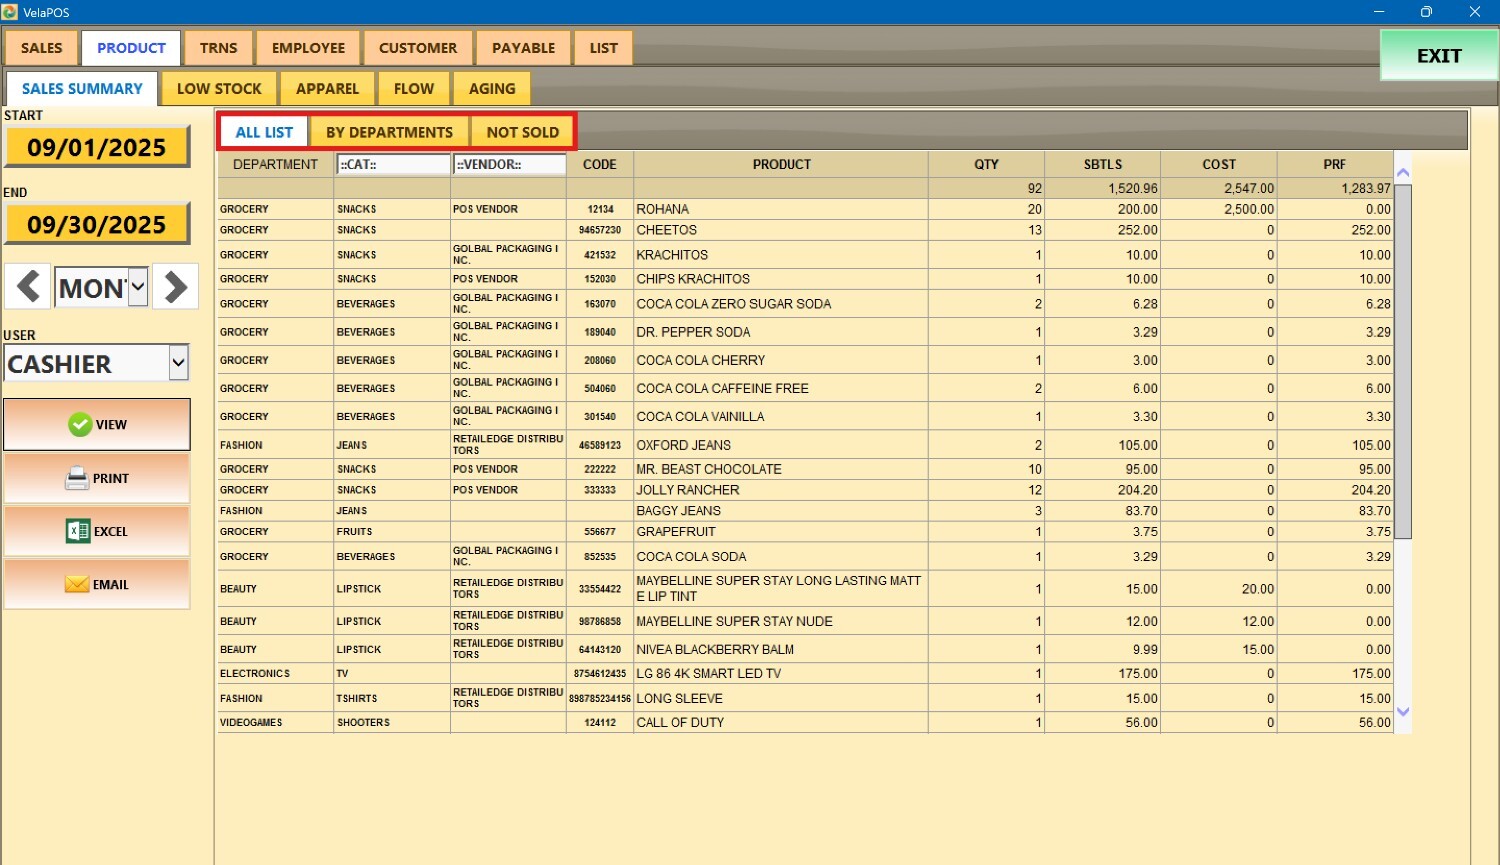This screenshot has width=1500, height=865.
Task: Click the ::CAT:: filter field
Action: [393, 165]
